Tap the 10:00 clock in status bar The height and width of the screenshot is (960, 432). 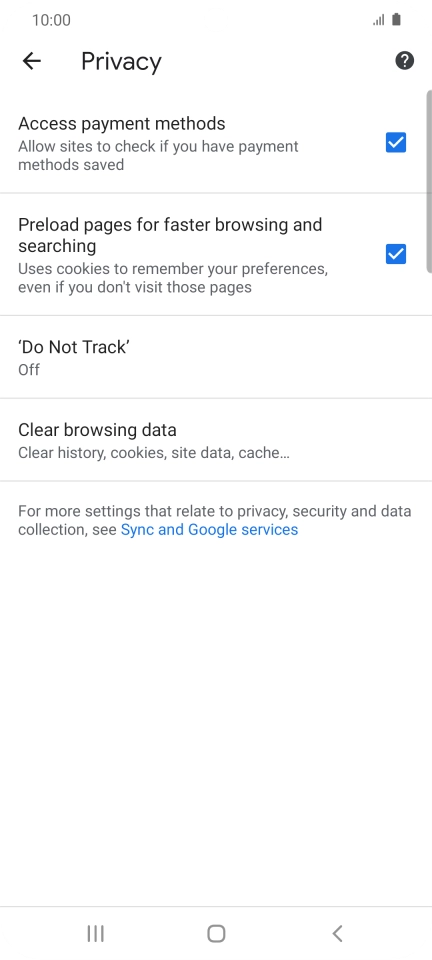51,20
